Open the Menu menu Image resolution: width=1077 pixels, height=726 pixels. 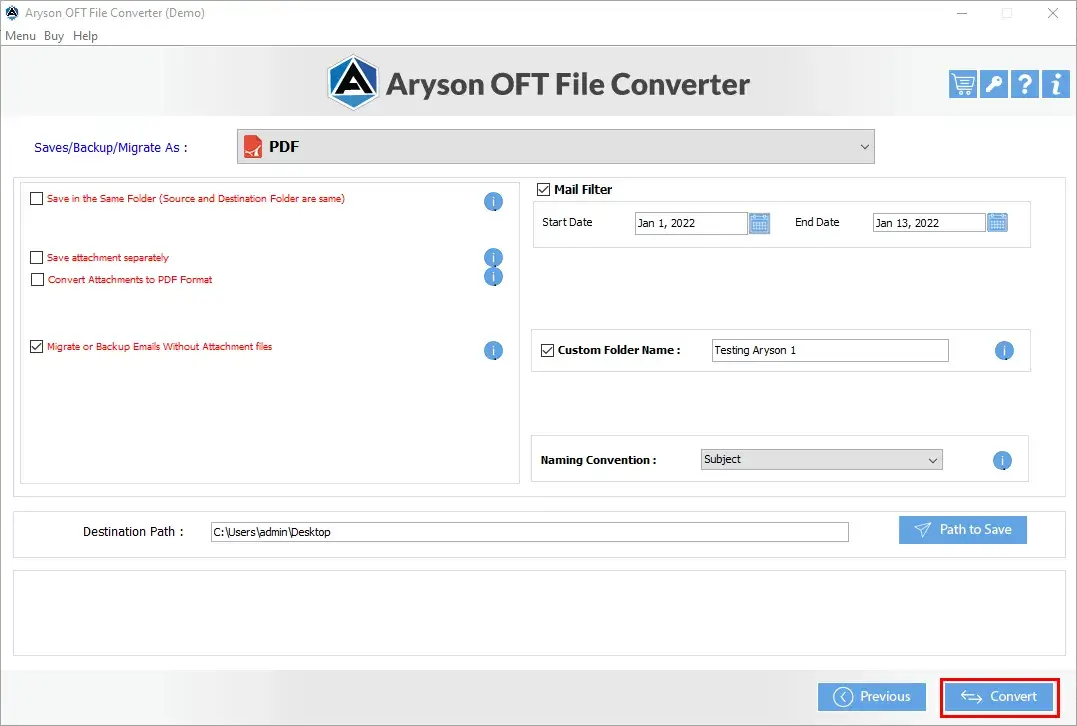point(21,36)
